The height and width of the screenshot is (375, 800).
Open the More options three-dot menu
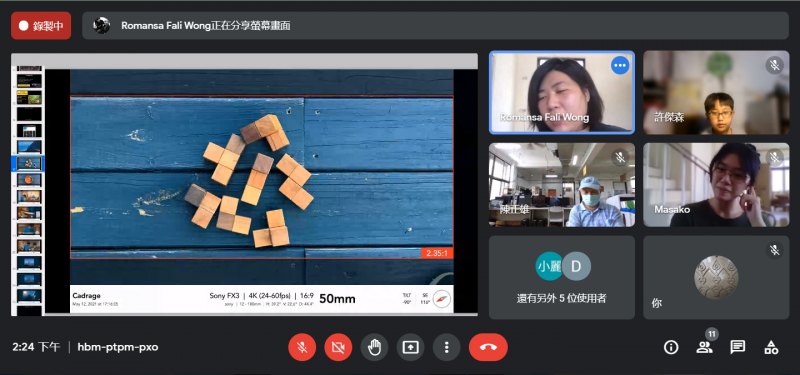[446, 347]
